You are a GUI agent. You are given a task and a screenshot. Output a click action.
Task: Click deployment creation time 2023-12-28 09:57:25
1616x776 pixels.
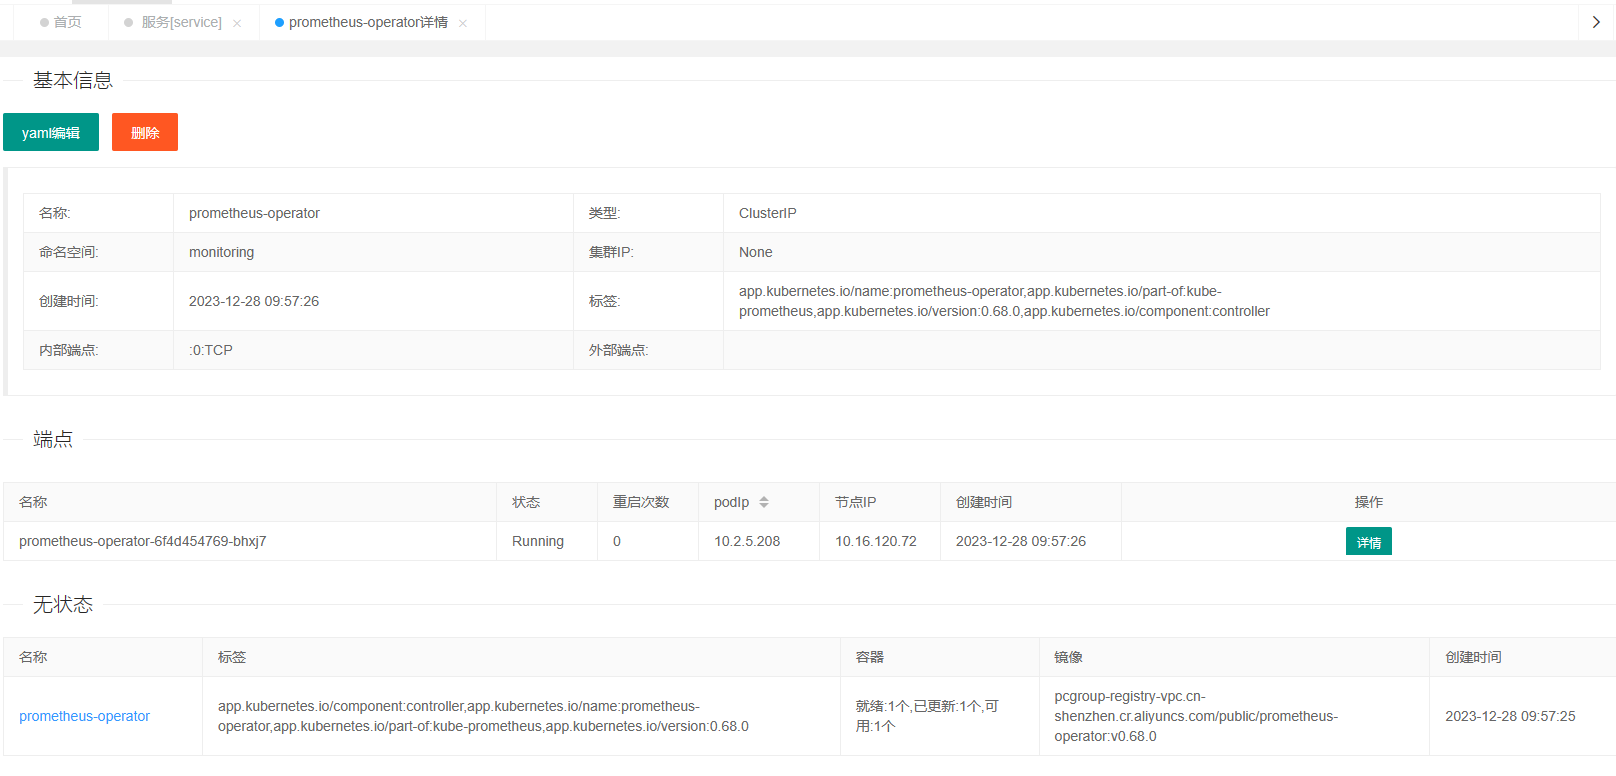point(1510,716)
